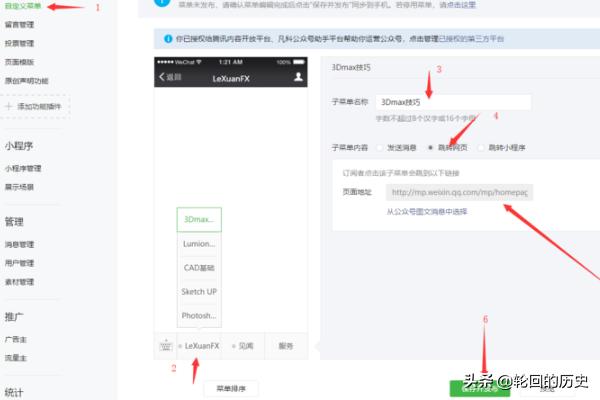The height and width of the screenshot is (400, 600).
Task: Click 从公众号图文消息中选择 link
Action: point(427,211)
